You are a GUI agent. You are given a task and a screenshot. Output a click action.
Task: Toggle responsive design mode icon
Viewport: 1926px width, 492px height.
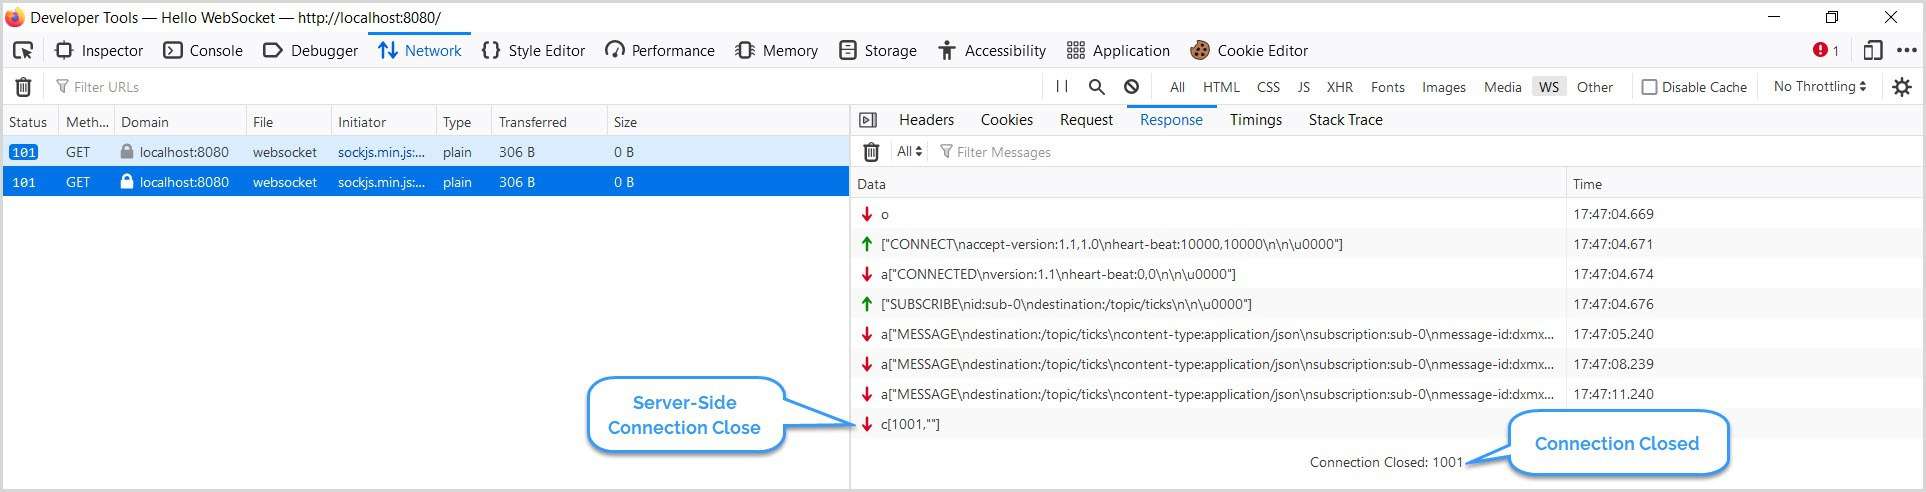pyautogui.click(x=1873, y=50)
